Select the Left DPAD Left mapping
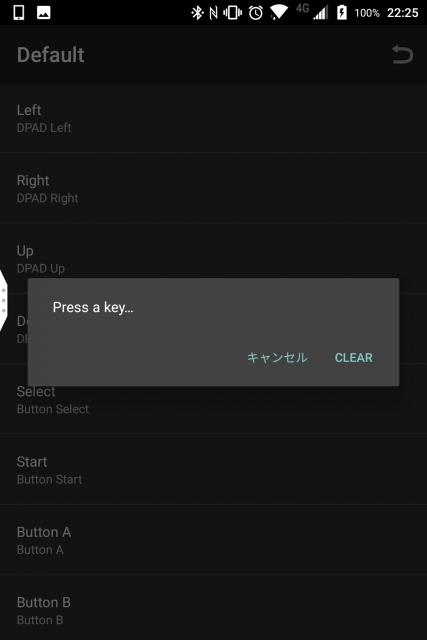 (214, 118)
